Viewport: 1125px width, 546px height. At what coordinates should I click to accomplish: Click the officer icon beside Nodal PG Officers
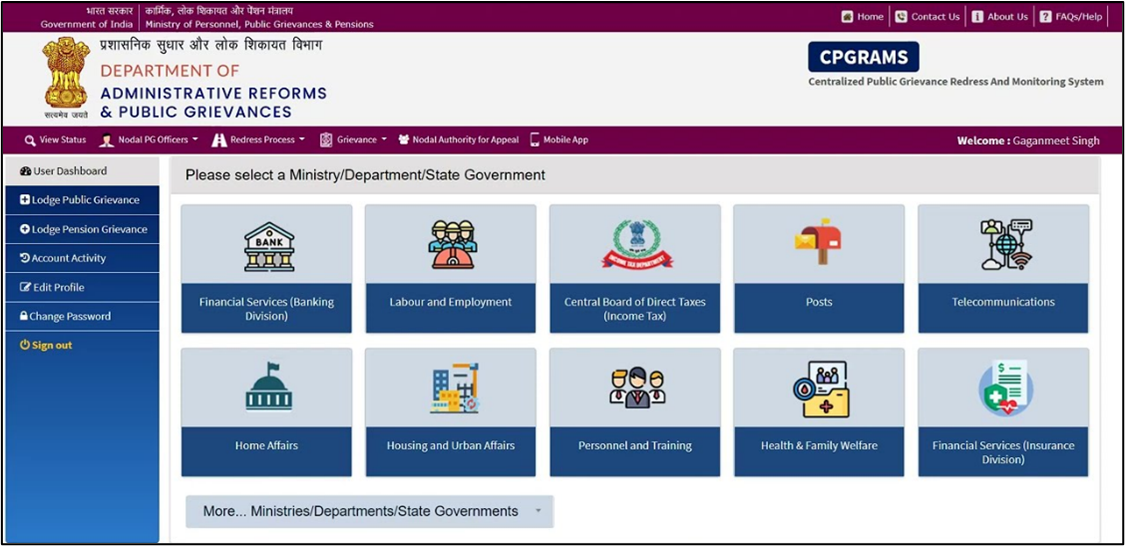pyautogui.click(x=107, y=140)
